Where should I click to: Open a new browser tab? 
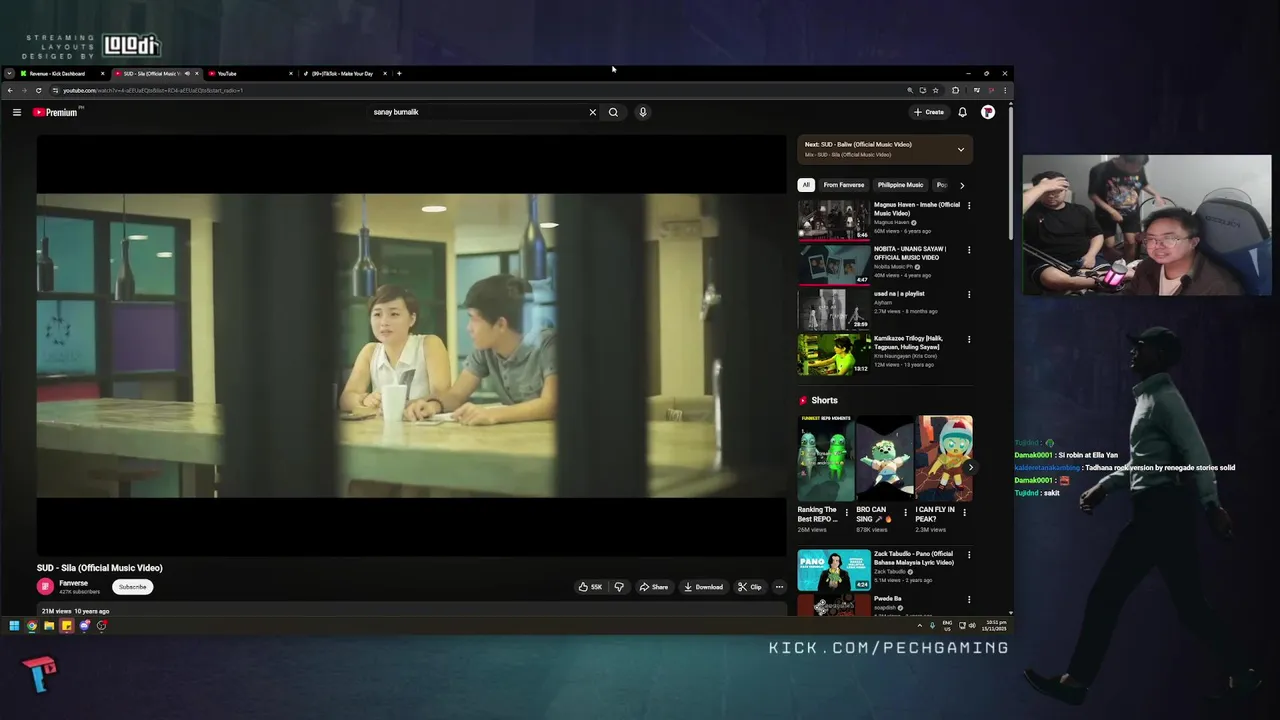tap(399, 73)
